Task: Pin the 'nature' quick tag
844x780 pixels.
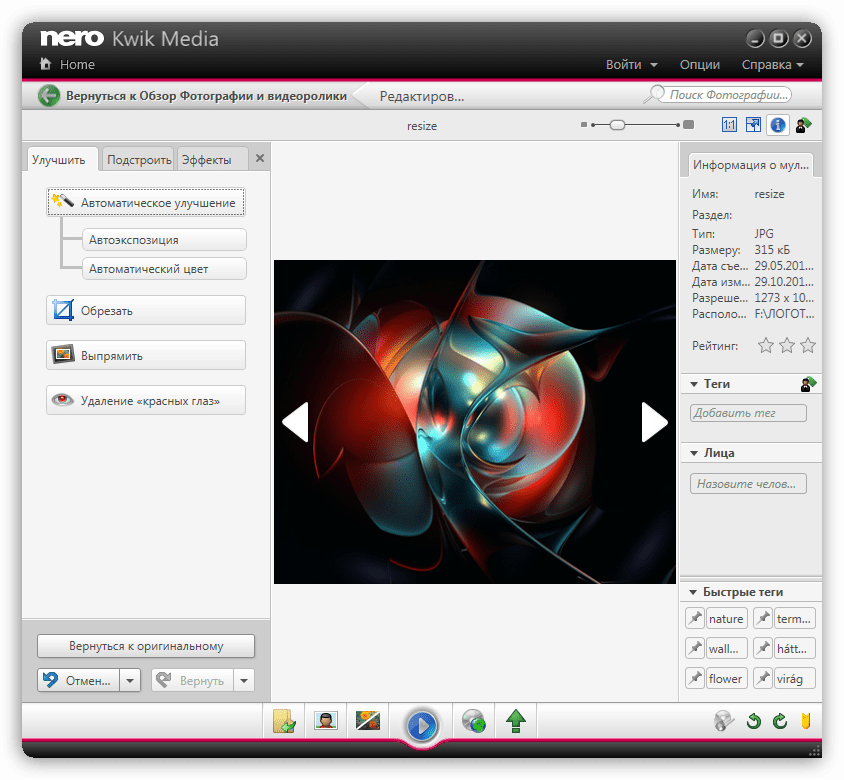Action: click(695, 619)
